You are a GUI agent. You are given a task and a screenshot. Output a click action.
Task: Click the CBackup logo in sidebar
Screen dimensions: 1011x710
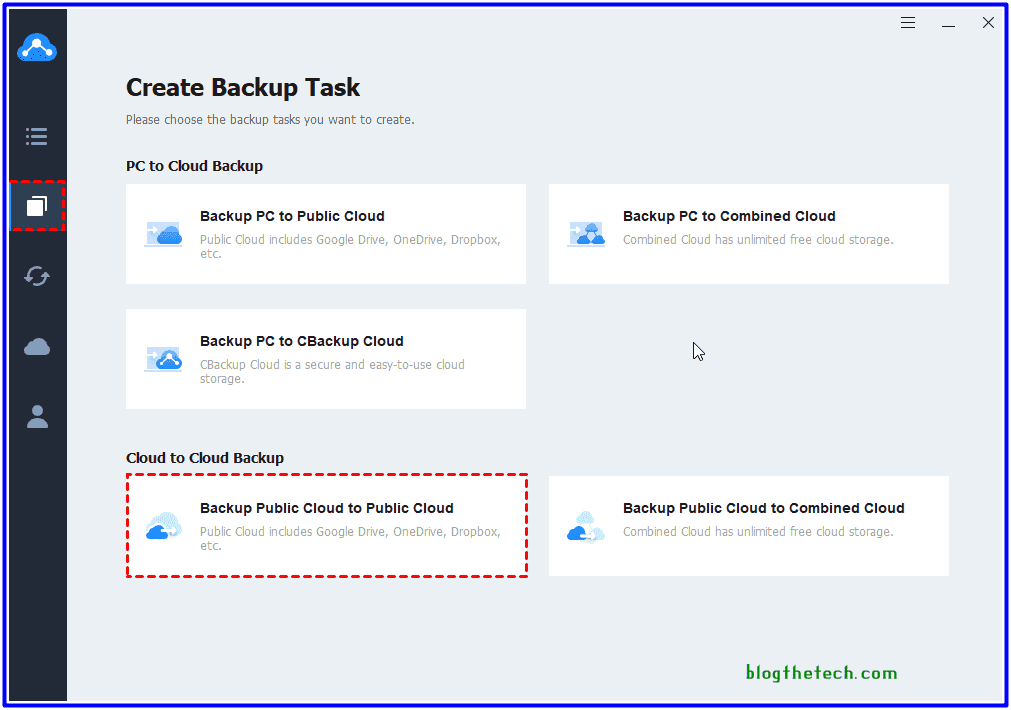37,48
